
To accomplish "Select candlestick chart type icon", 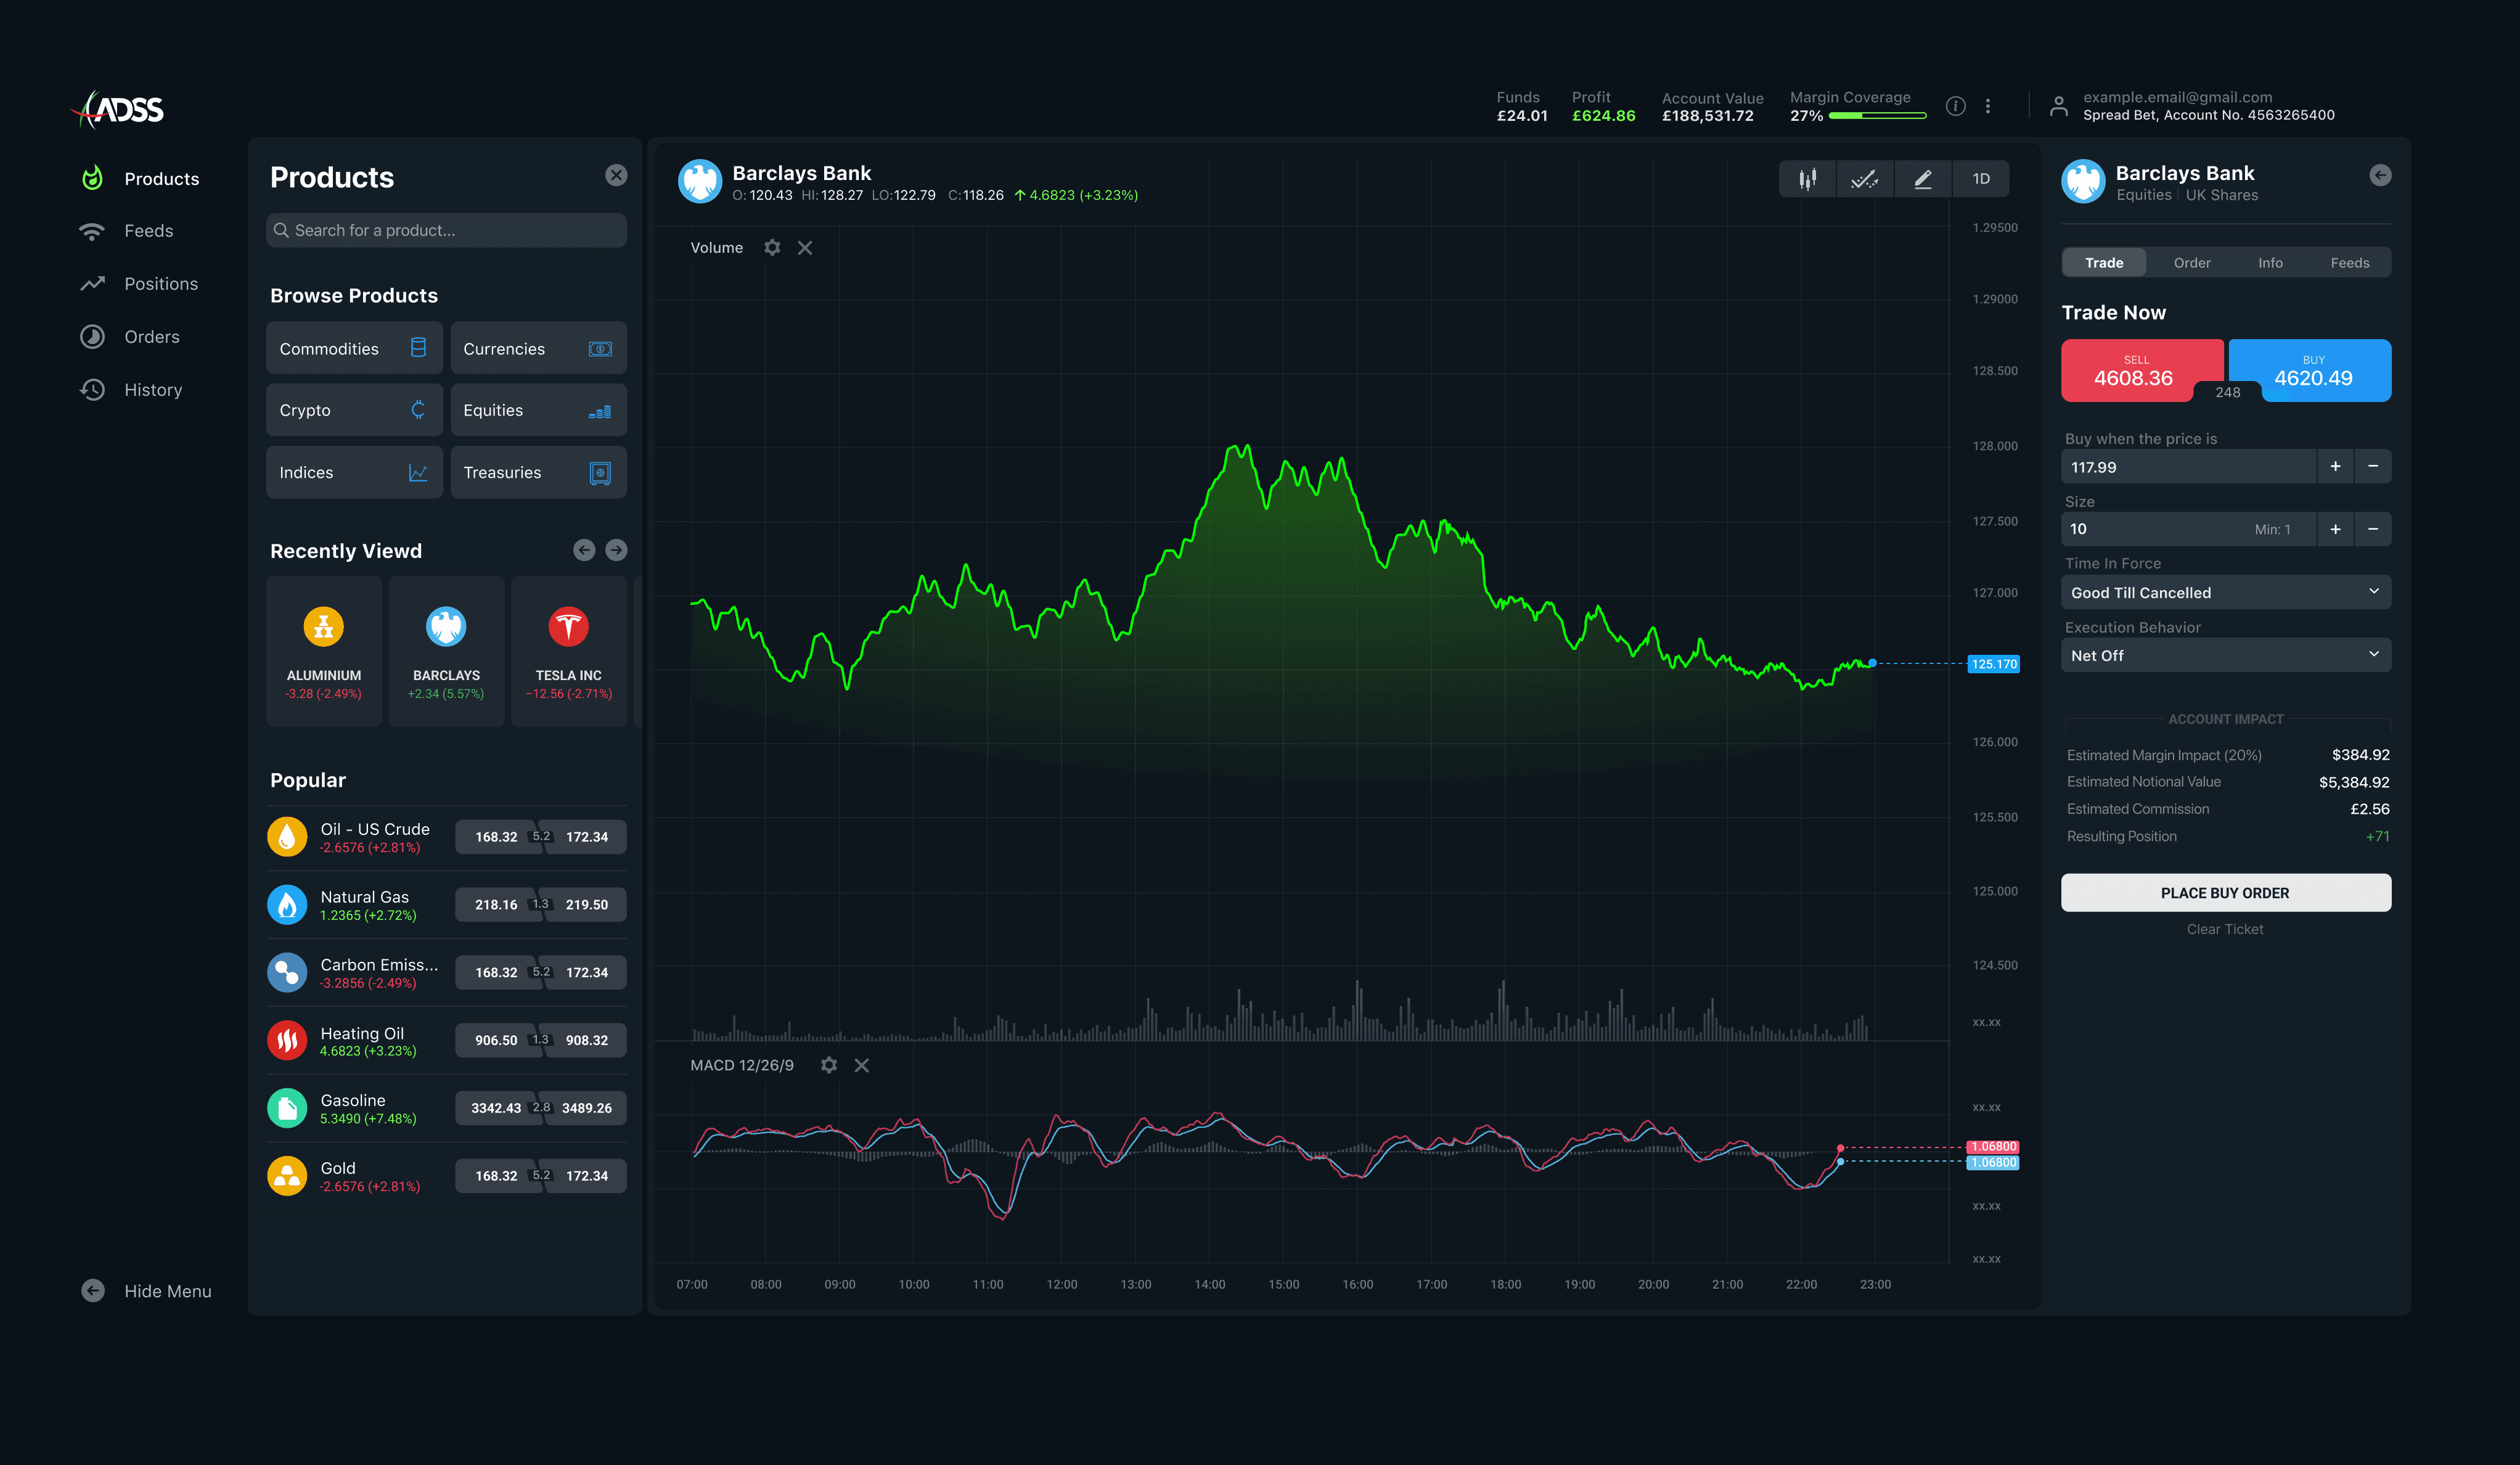I will (x=1807, y=179).
